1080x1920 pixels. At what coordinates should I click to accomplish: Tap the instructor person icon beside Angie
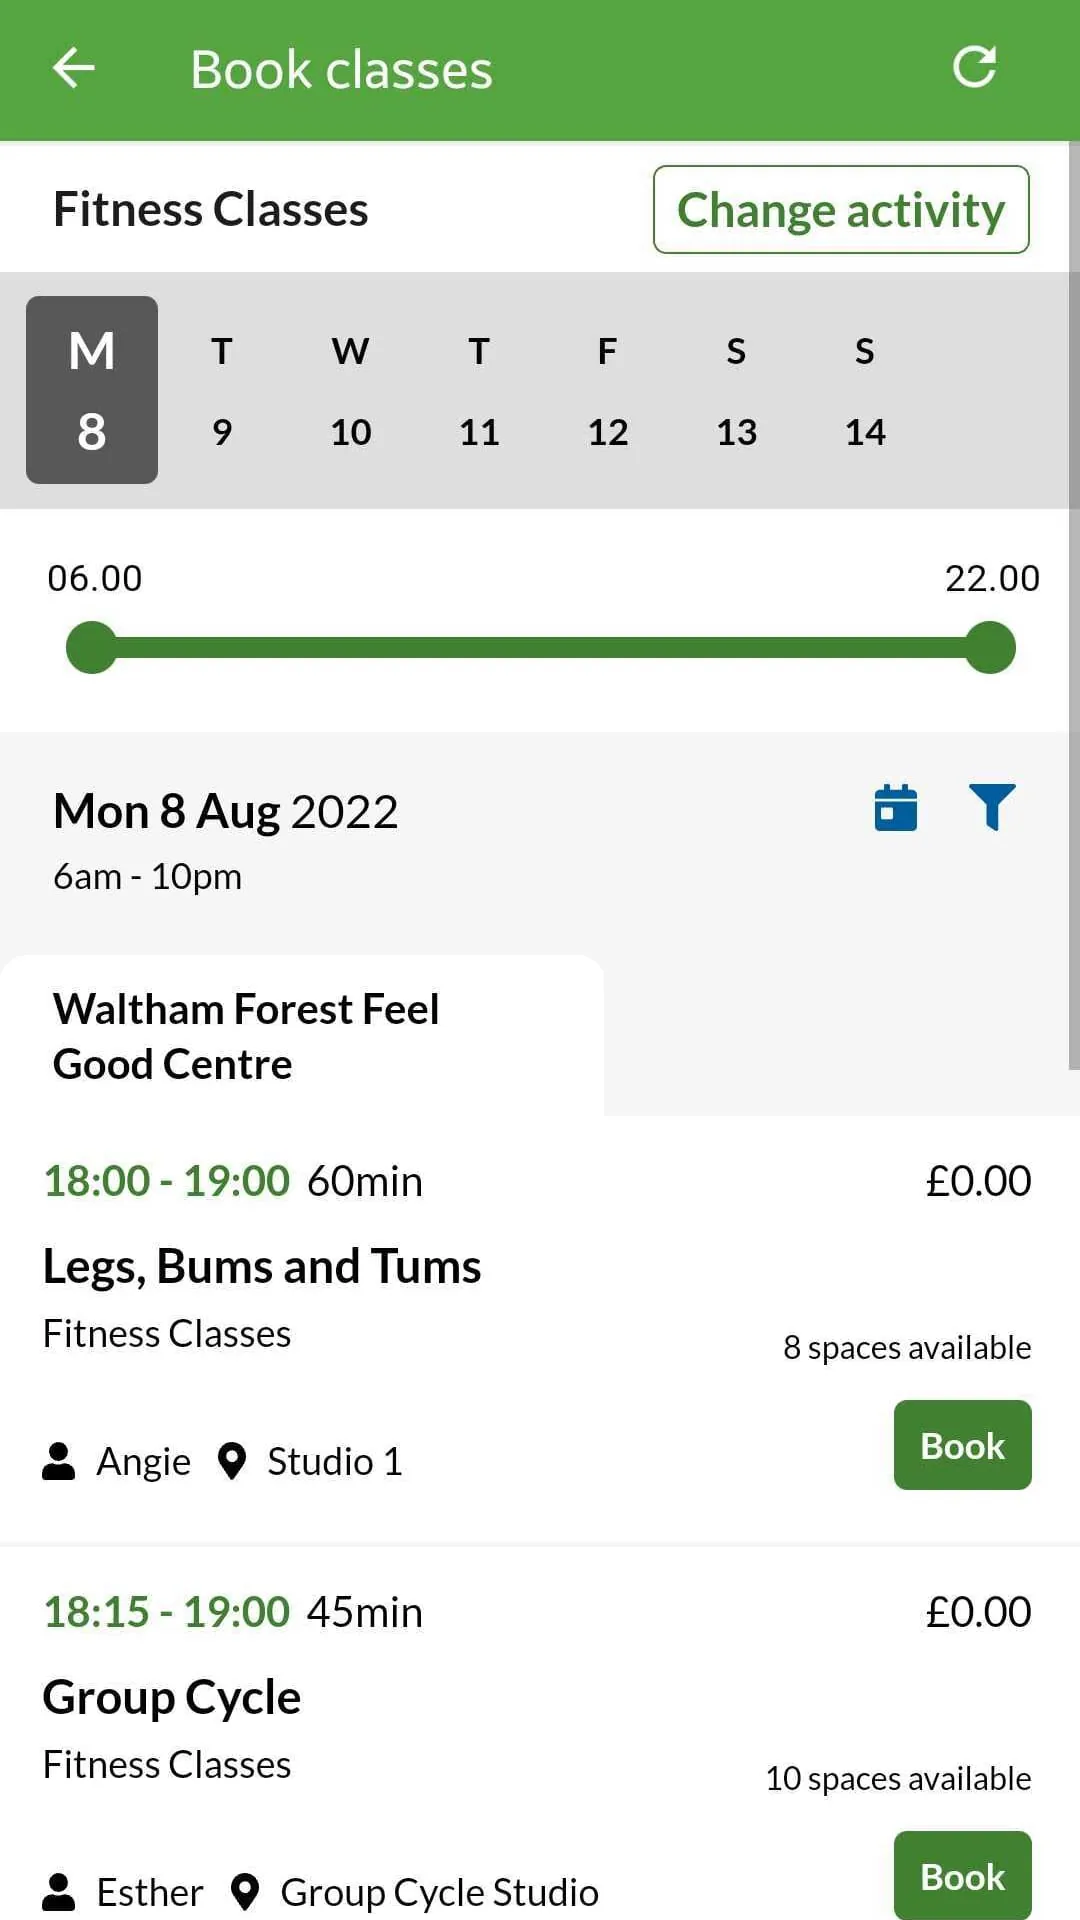click(59, 1461)
